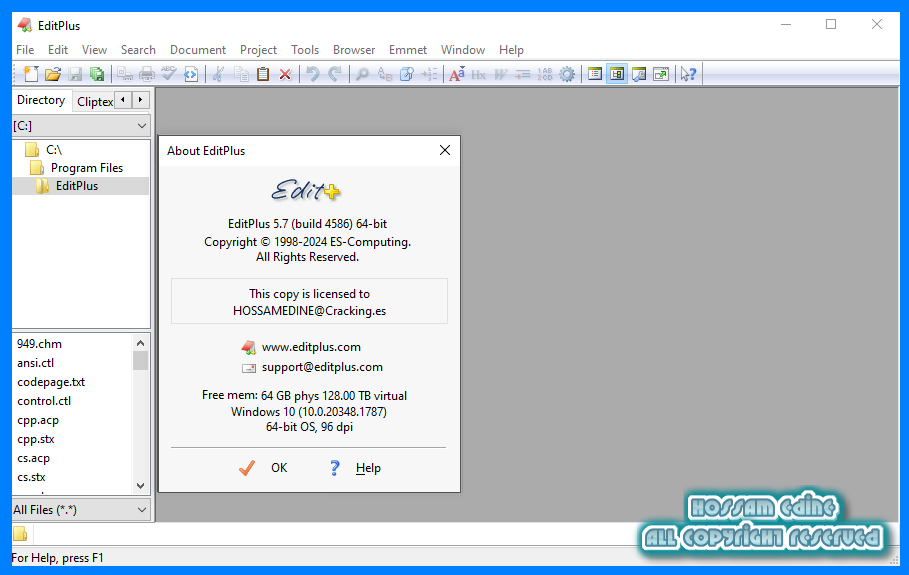
Task: Switch to the Cliptext tab
Action: click(94, 101)
